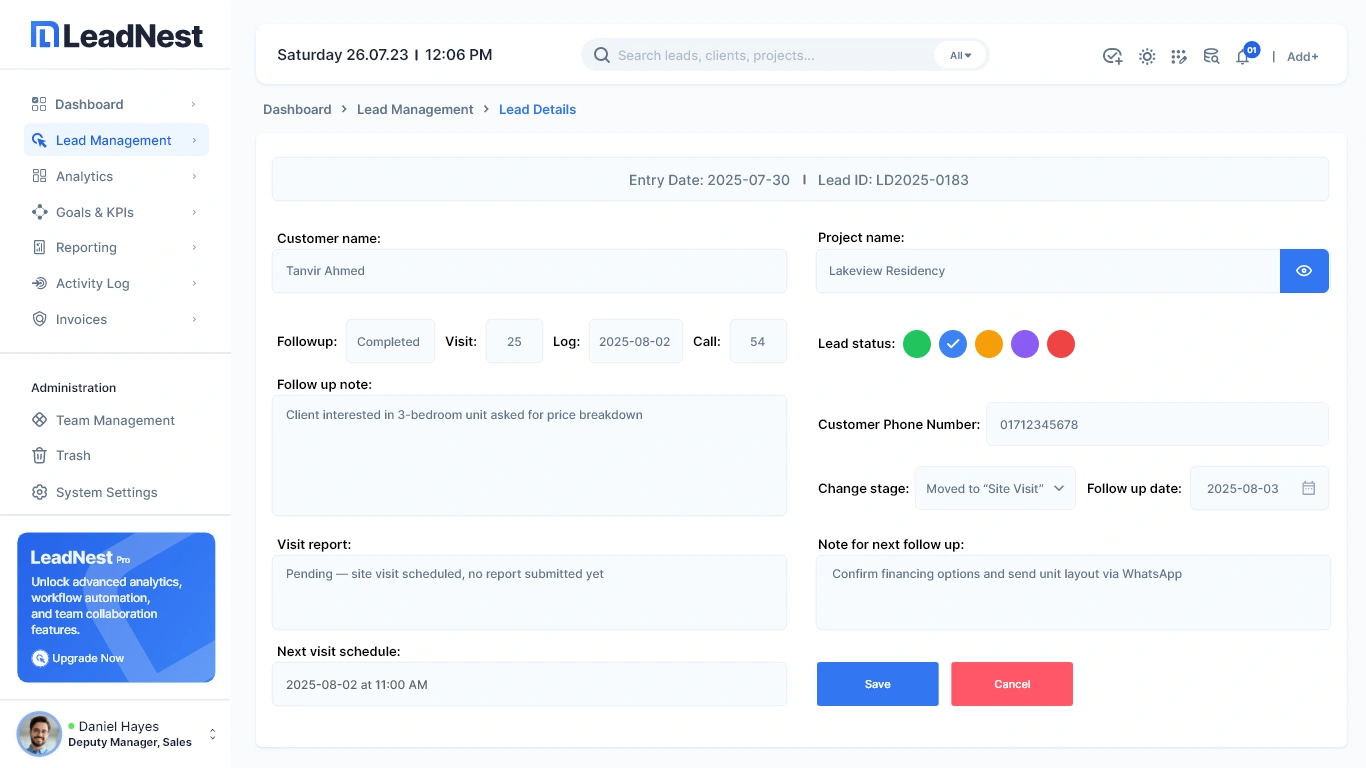1366x768 pixels.
Task: Open Team Management in Administration
Action: click(x=116, y=420)
